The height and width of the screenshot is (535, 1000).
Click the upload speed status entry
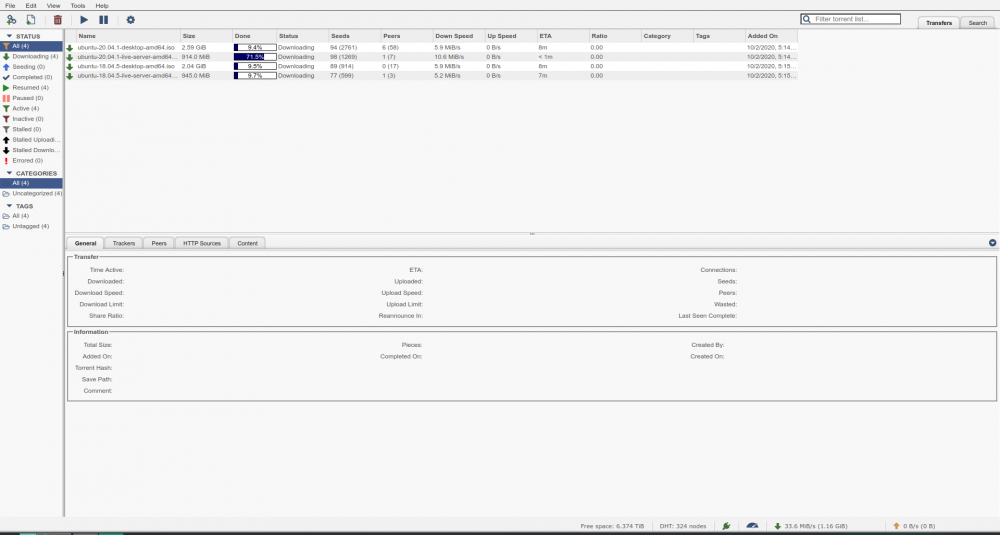tap(913, 526)
